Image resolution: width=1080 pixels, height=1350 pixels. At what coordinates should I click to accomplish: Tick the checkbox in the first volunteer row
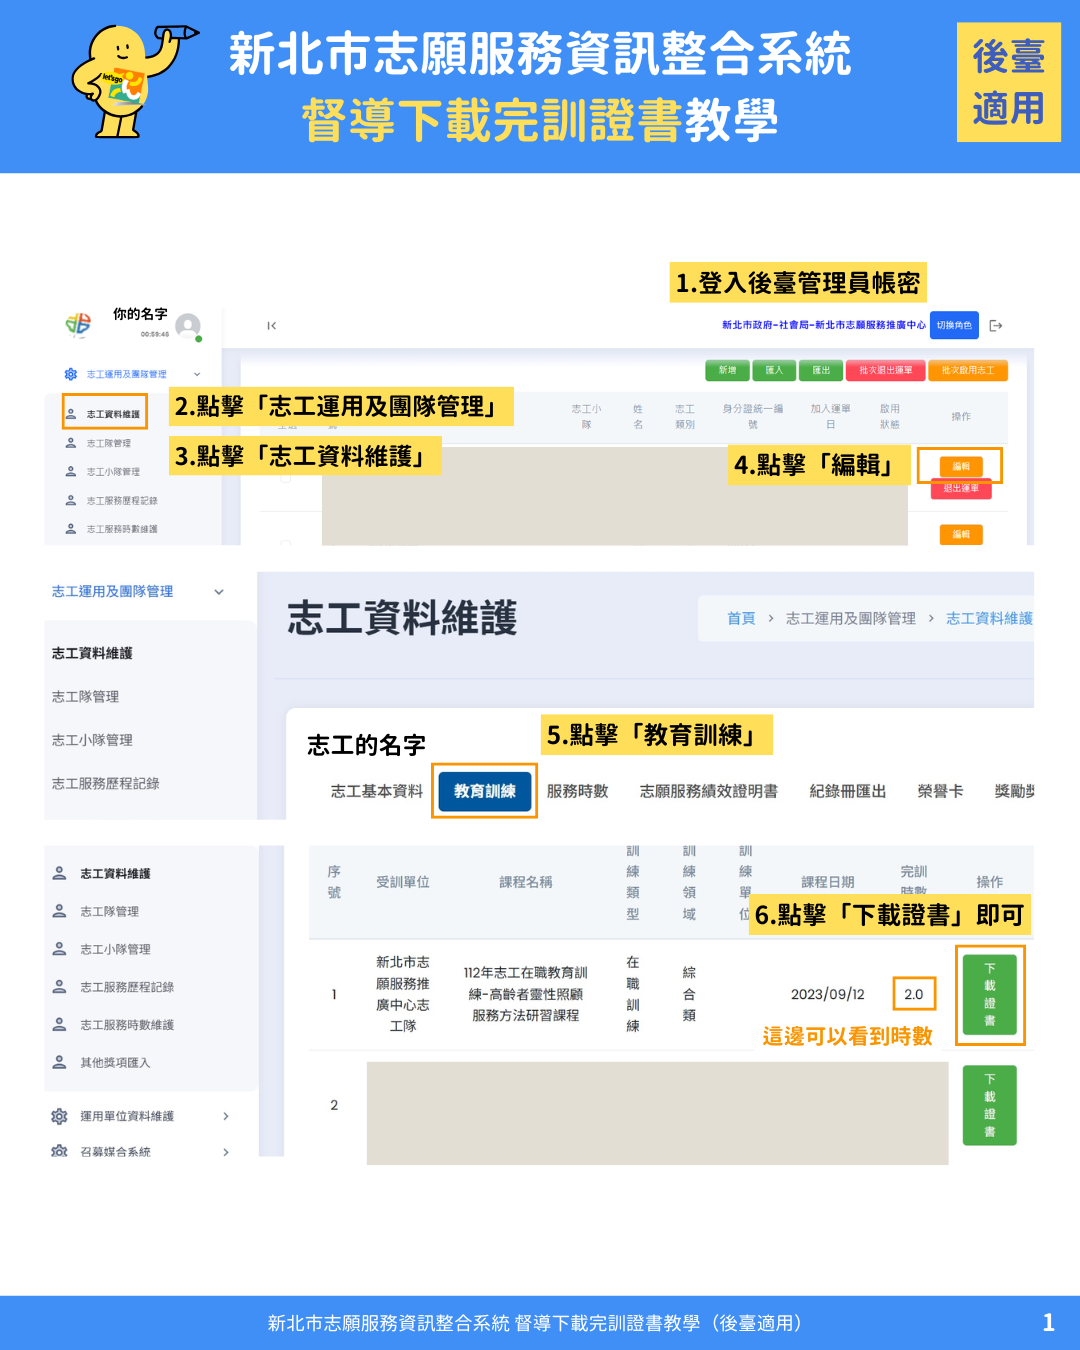pyautogui.click(x=286, y=479)
